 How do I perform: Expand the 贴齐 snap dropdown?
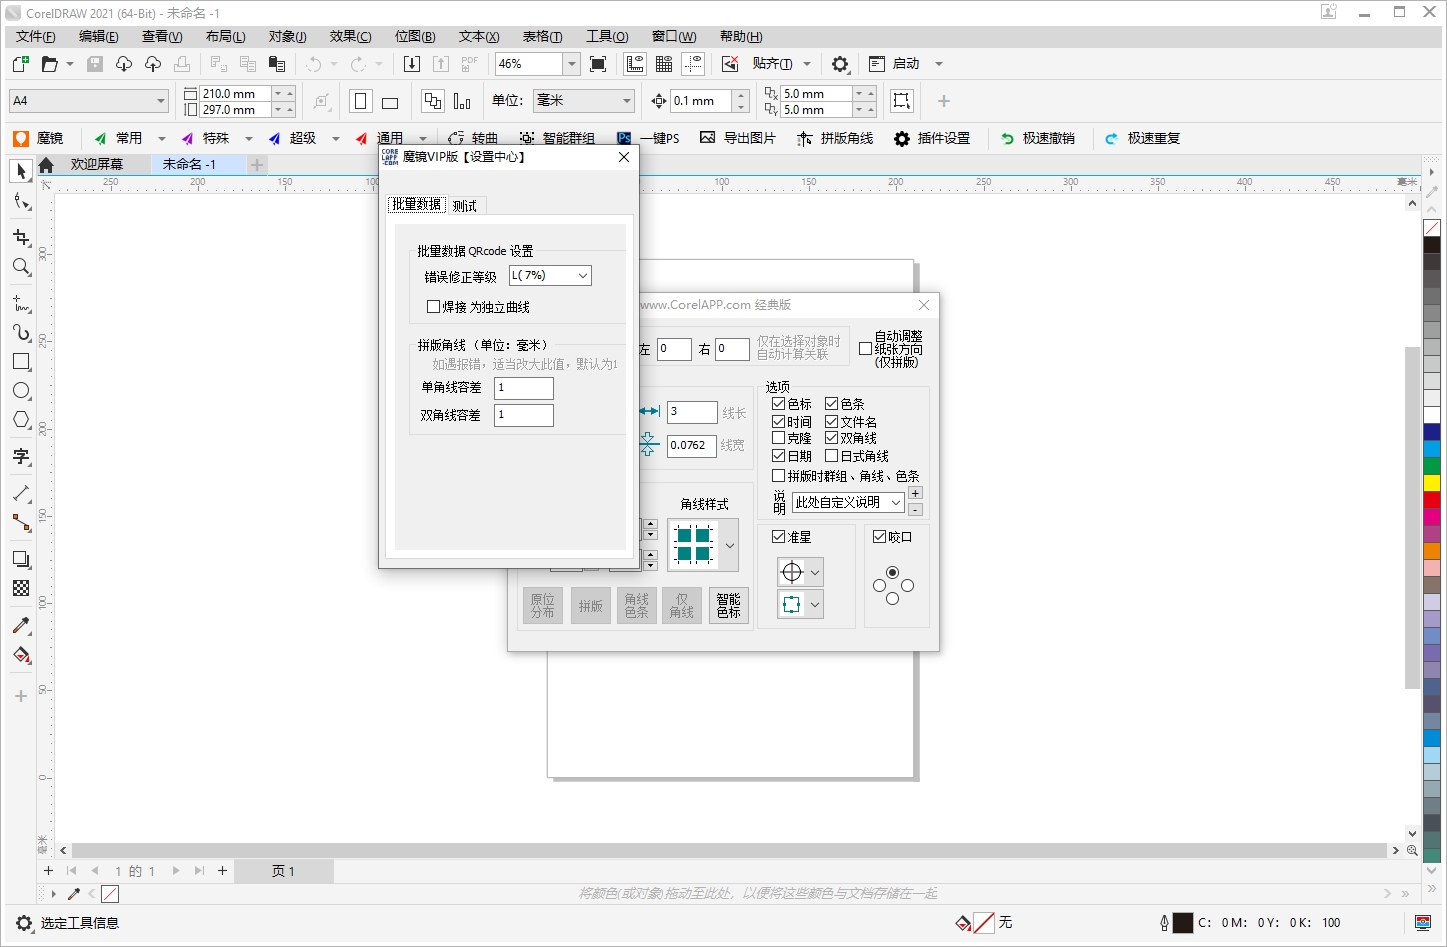[x=807, y=64]
